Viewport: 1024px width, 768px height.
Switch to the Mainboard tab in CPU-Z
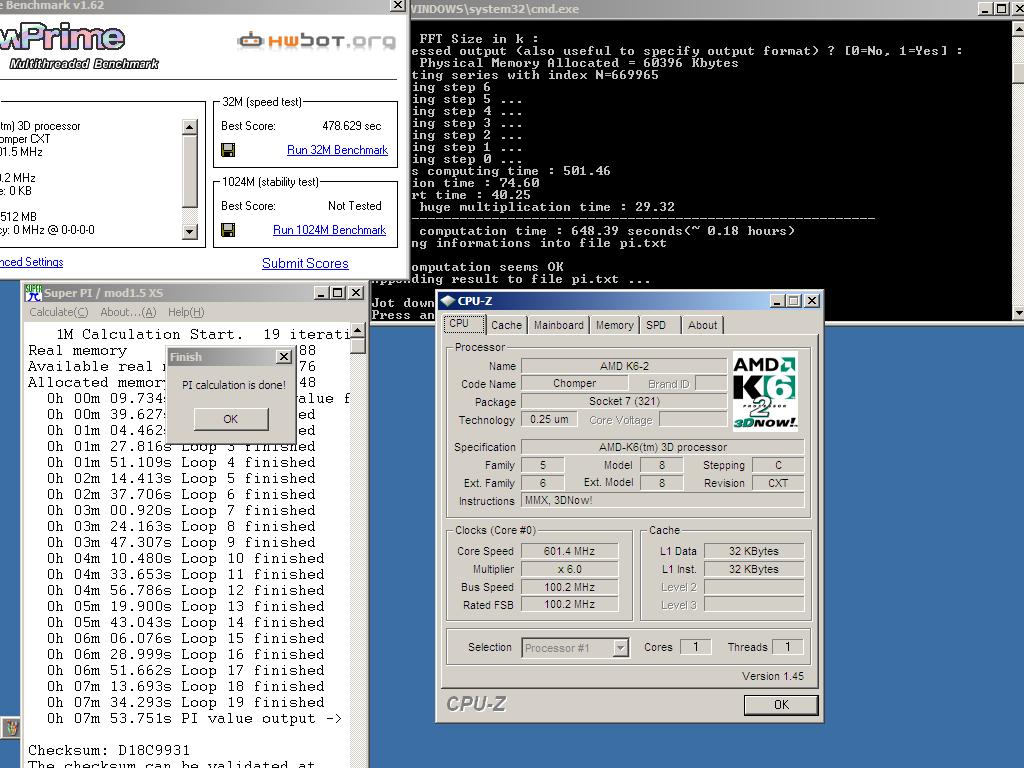558,325
